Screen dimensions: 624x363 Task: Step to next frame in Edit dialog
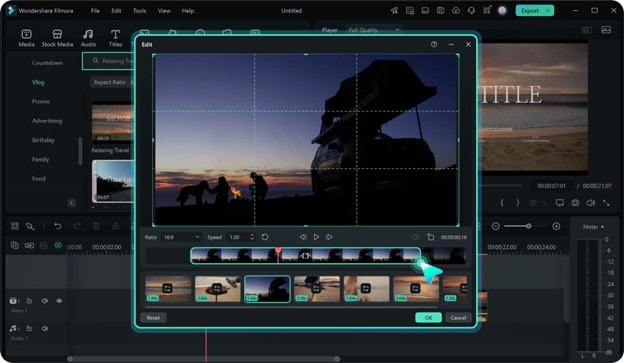click(329, 237)
